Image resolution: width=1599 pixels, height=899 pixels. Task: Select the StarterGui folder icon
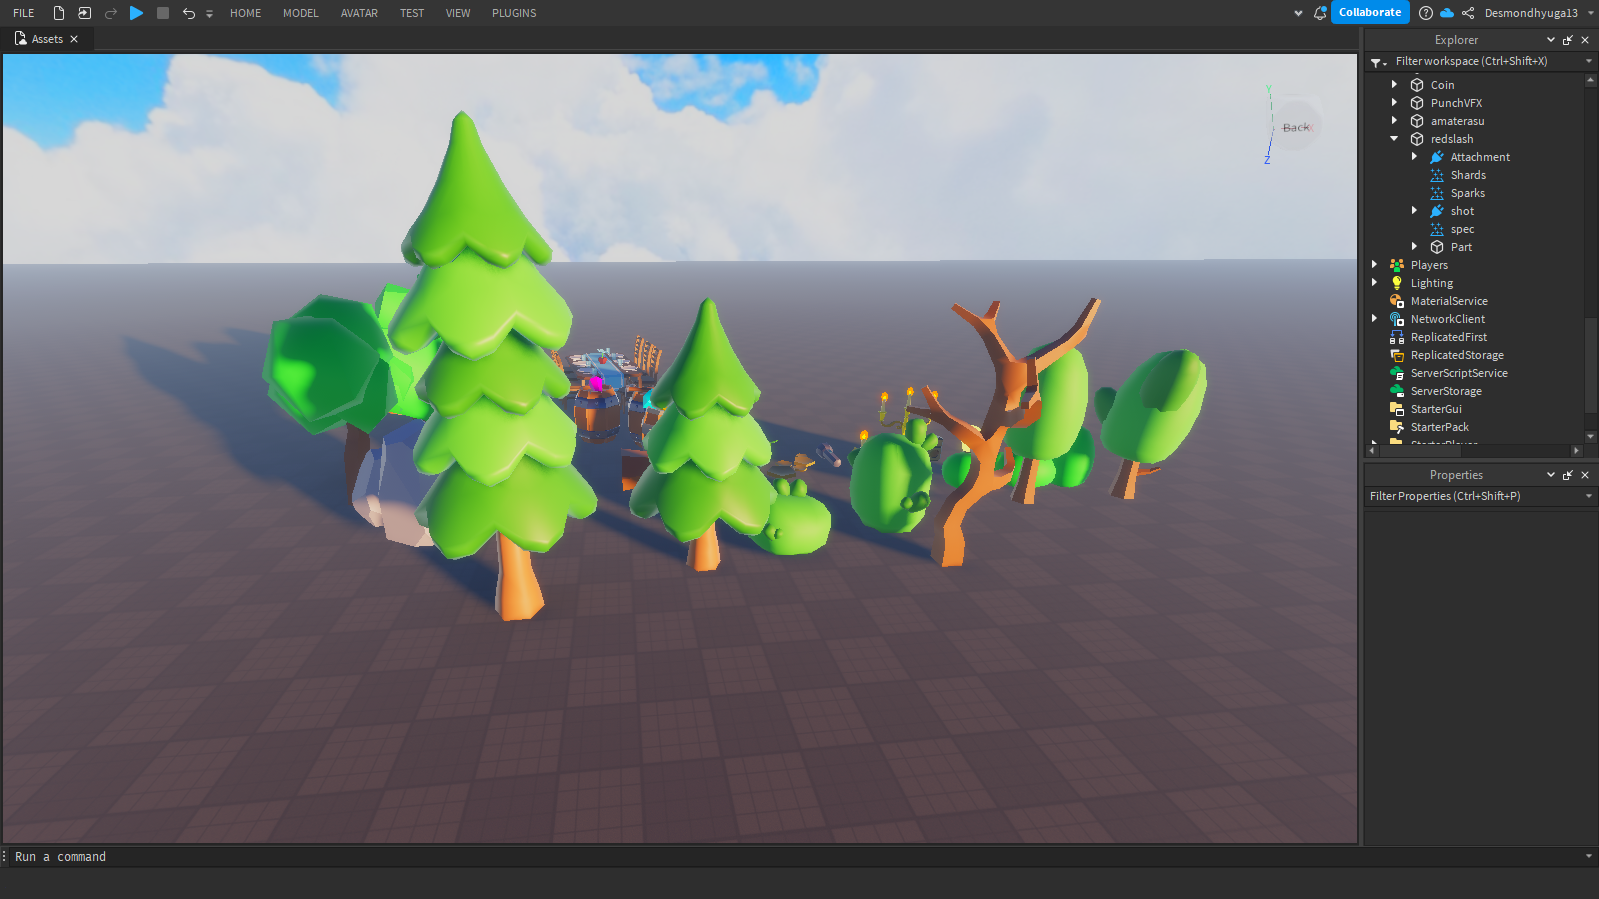click(1397, 409)
